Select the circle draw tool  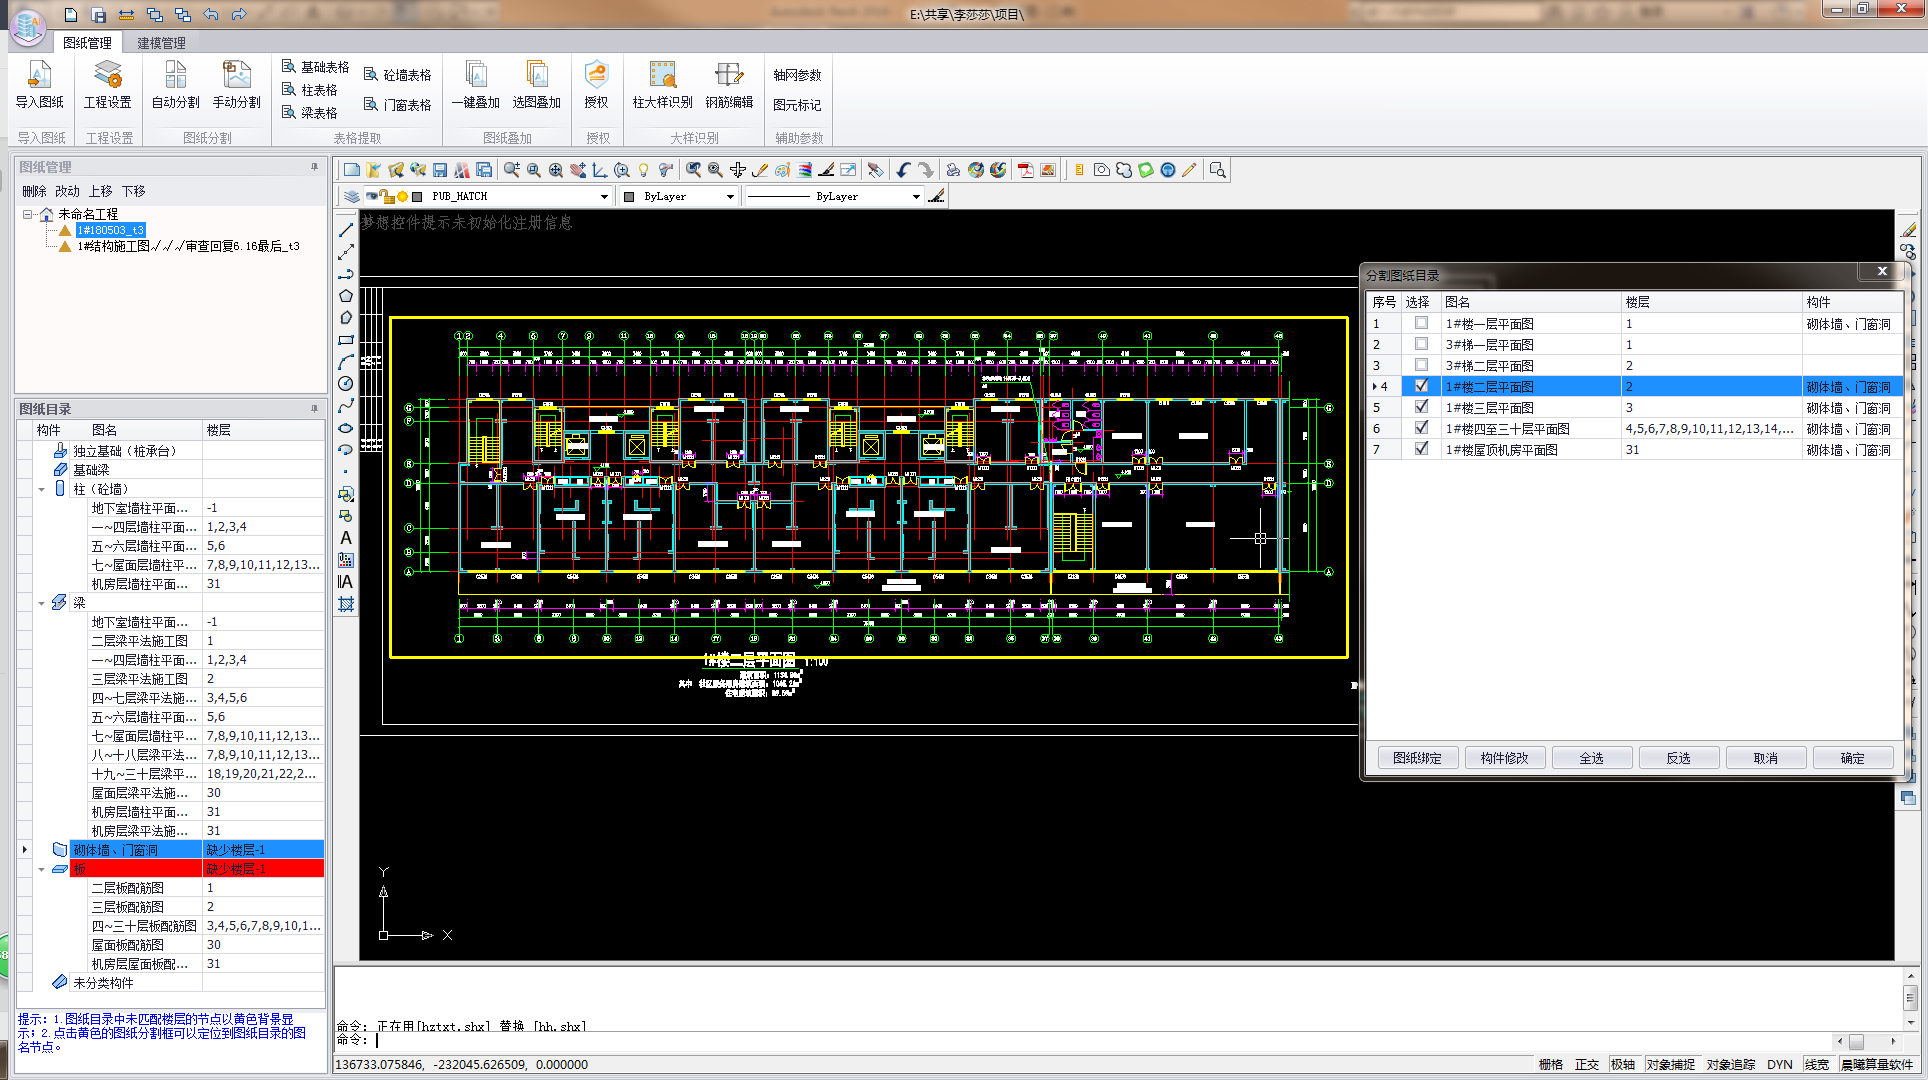[346, 384]
